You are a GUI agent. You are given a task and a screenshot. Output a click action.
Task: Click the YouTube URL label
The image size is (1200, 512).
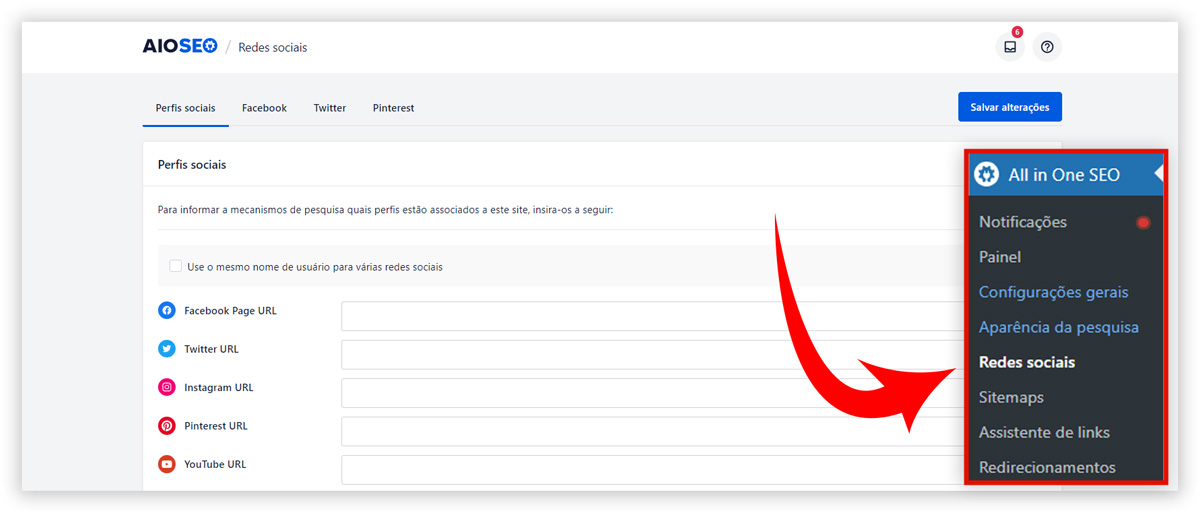[215, 464]
